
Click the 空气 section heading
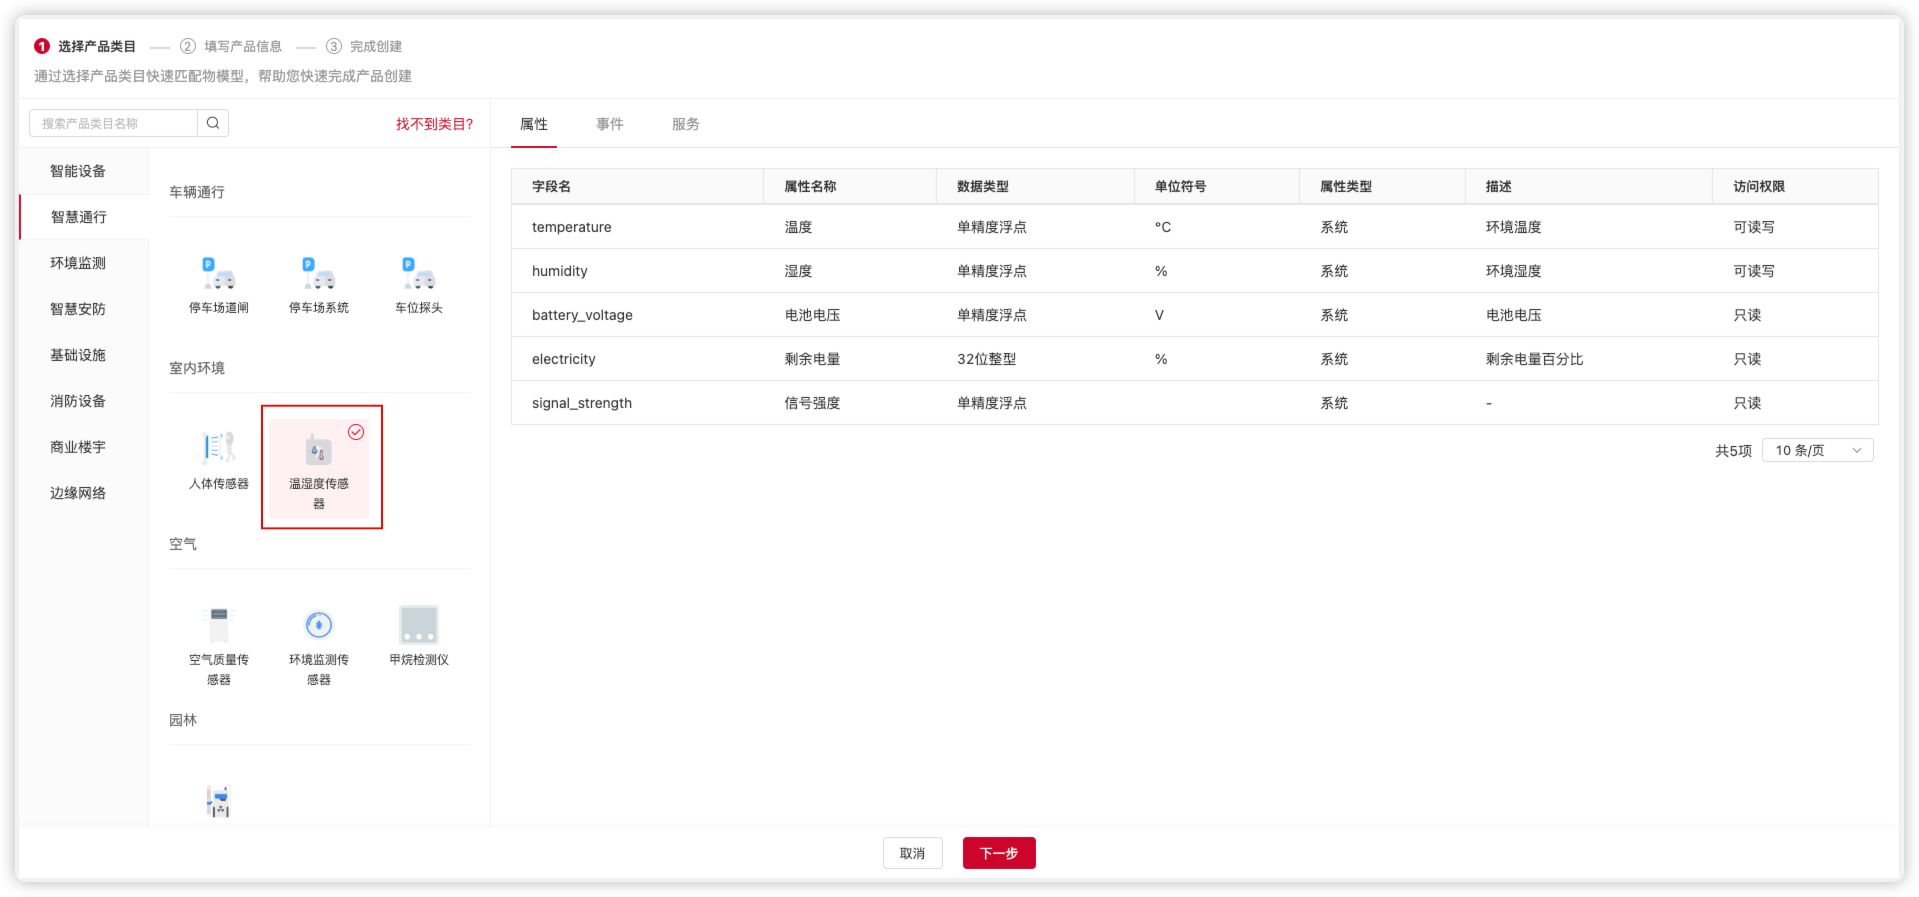point(183,544)
